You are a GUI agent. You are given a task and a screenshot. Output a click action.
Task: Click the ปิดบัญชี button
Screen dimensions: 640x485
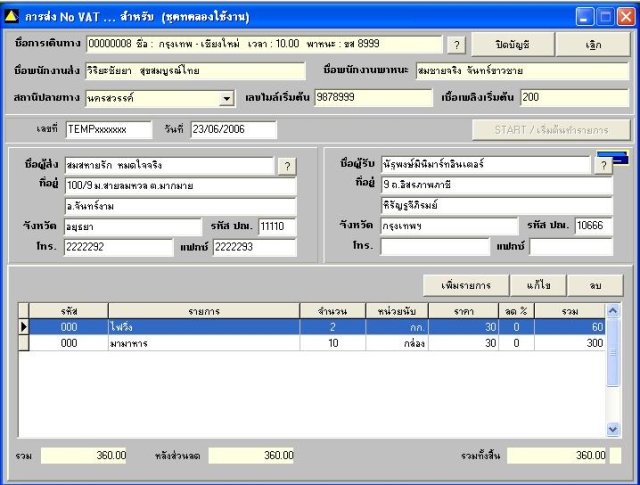pos(513,44)
